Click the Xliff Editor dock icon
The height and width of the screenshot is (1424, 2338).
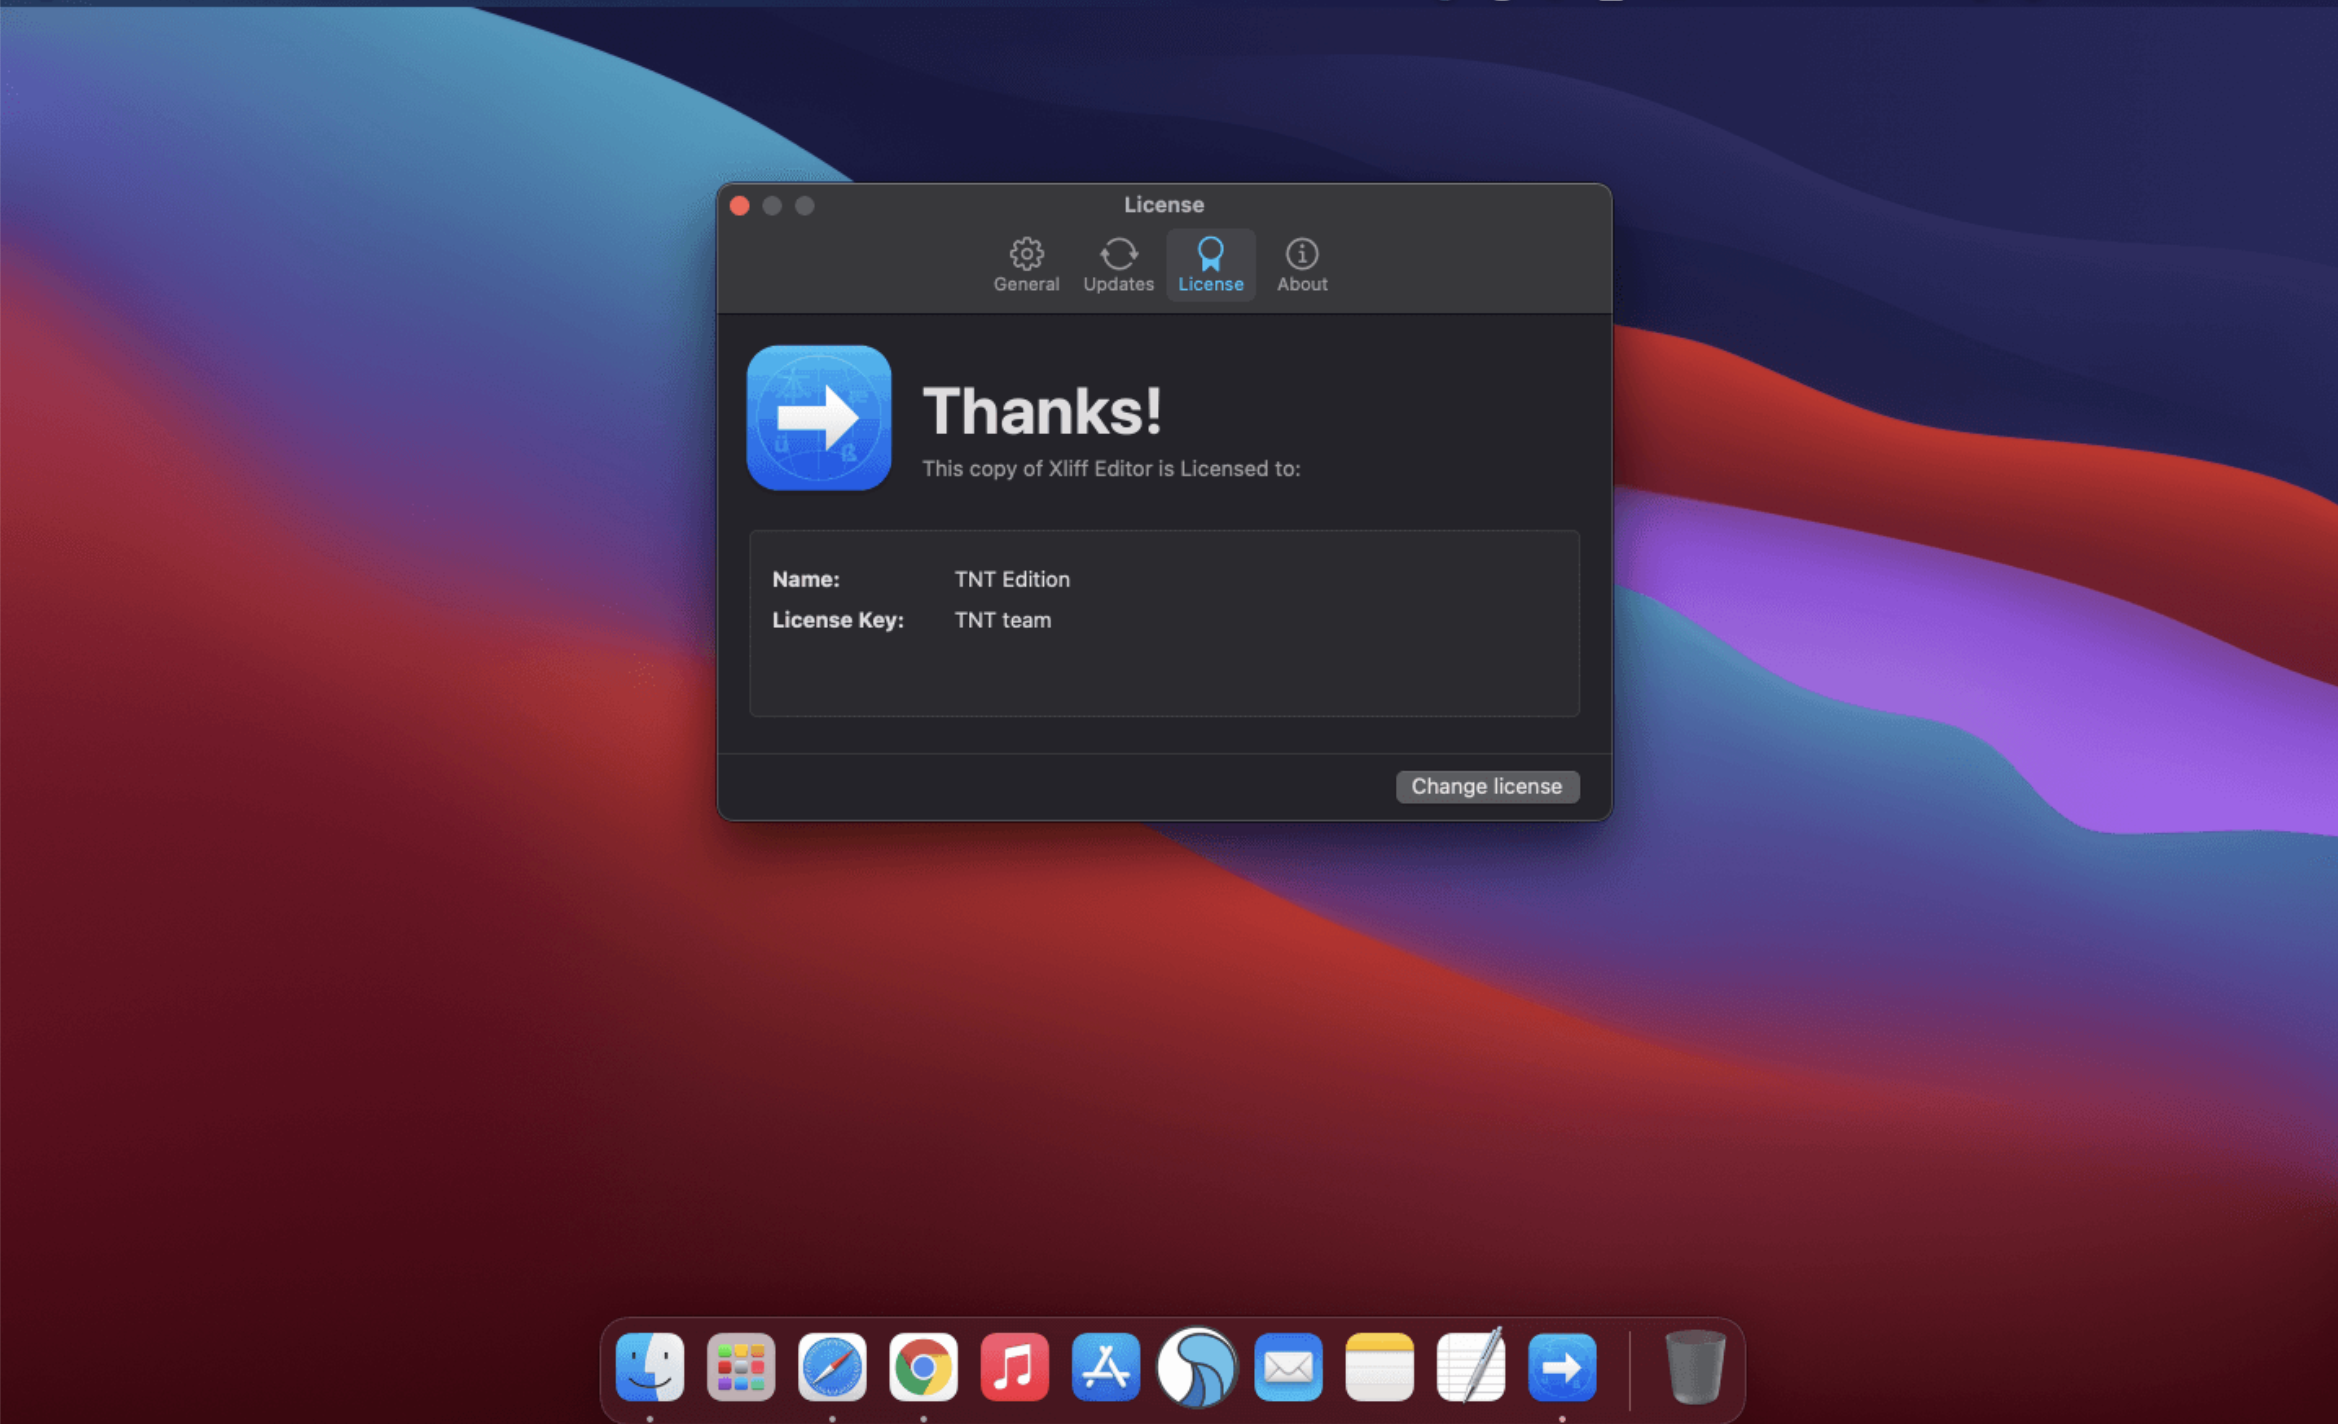pyautogui.click(x=1562, y=1367)
